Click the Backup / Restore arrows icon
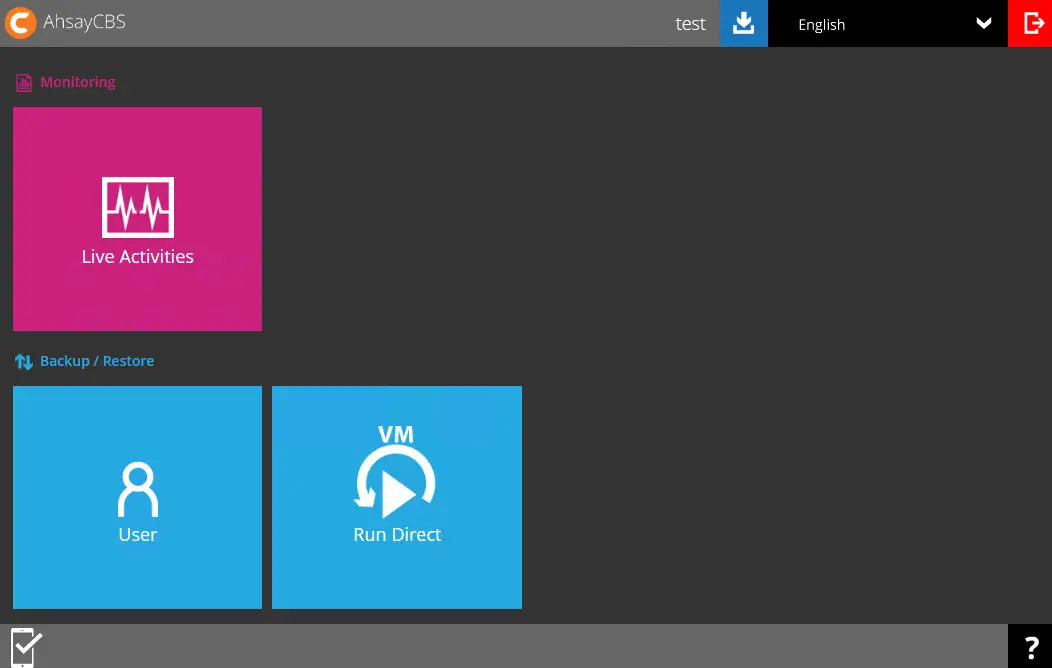 coord(24,362)
